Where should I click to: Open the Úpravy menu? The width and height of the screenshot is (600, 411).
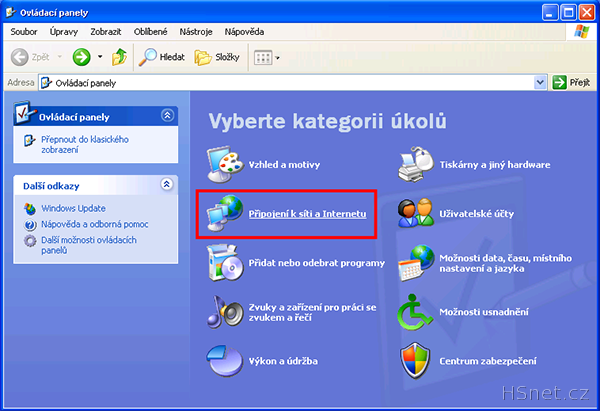click(x=64, y=32)
